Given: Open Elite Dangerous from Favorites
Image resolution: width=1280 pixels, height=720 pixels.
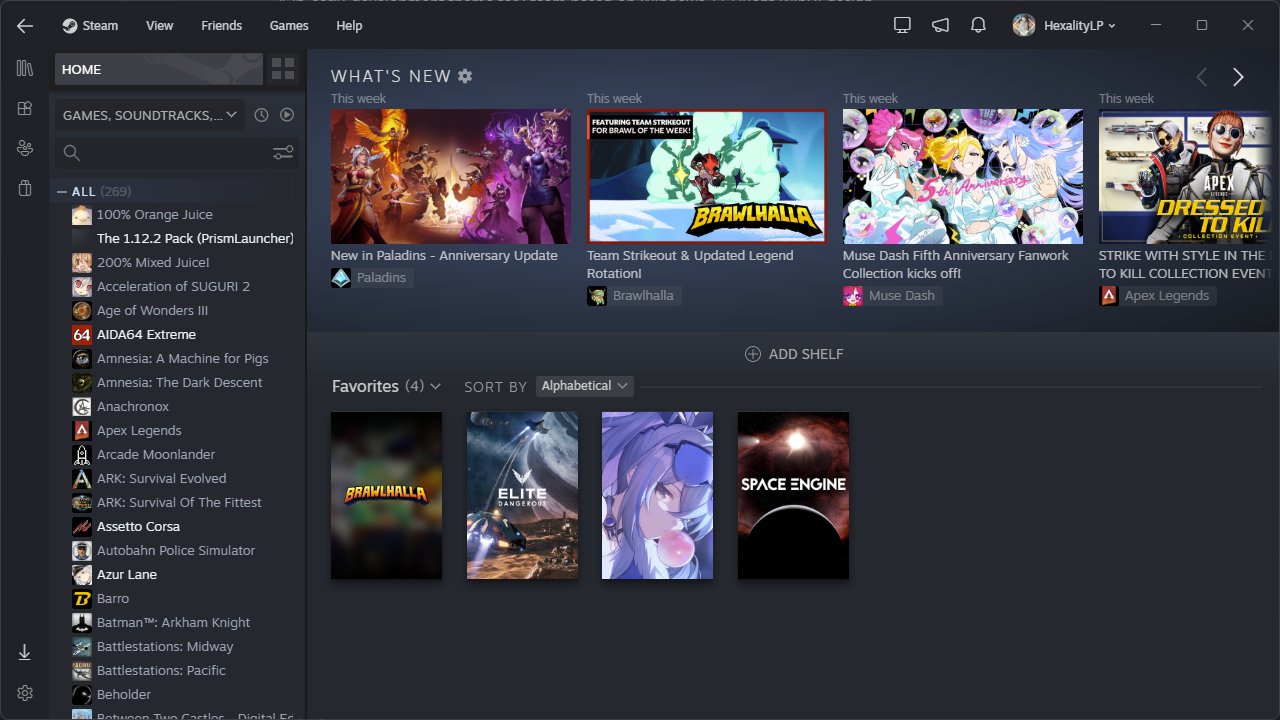Looking at the screenshot, I should coord(521,495).
